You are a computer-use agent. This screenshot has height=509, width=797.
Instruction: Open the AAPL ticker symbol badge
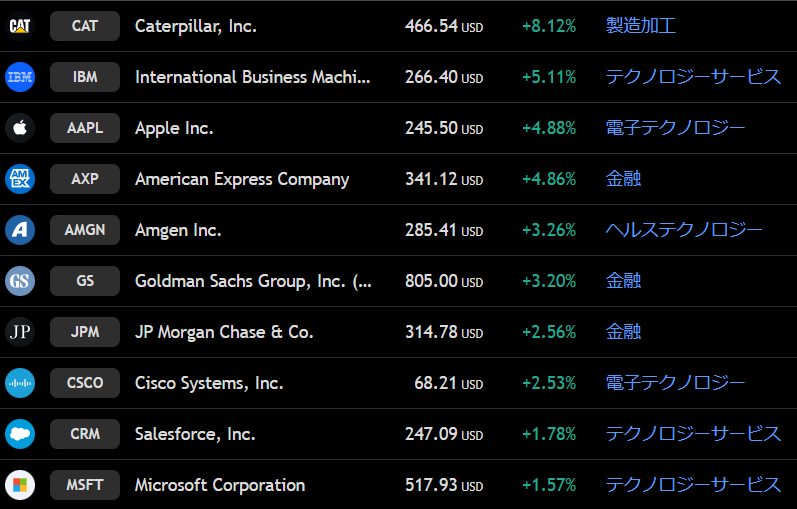coord(85,128)
